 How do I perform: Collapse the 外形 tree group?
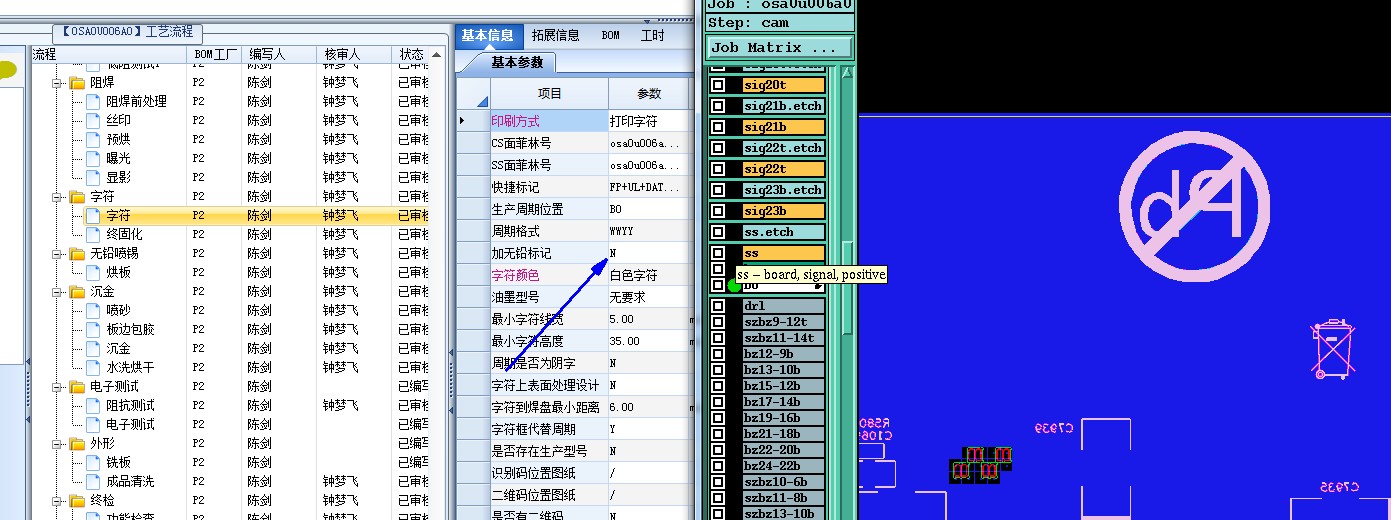click(58, 444)
